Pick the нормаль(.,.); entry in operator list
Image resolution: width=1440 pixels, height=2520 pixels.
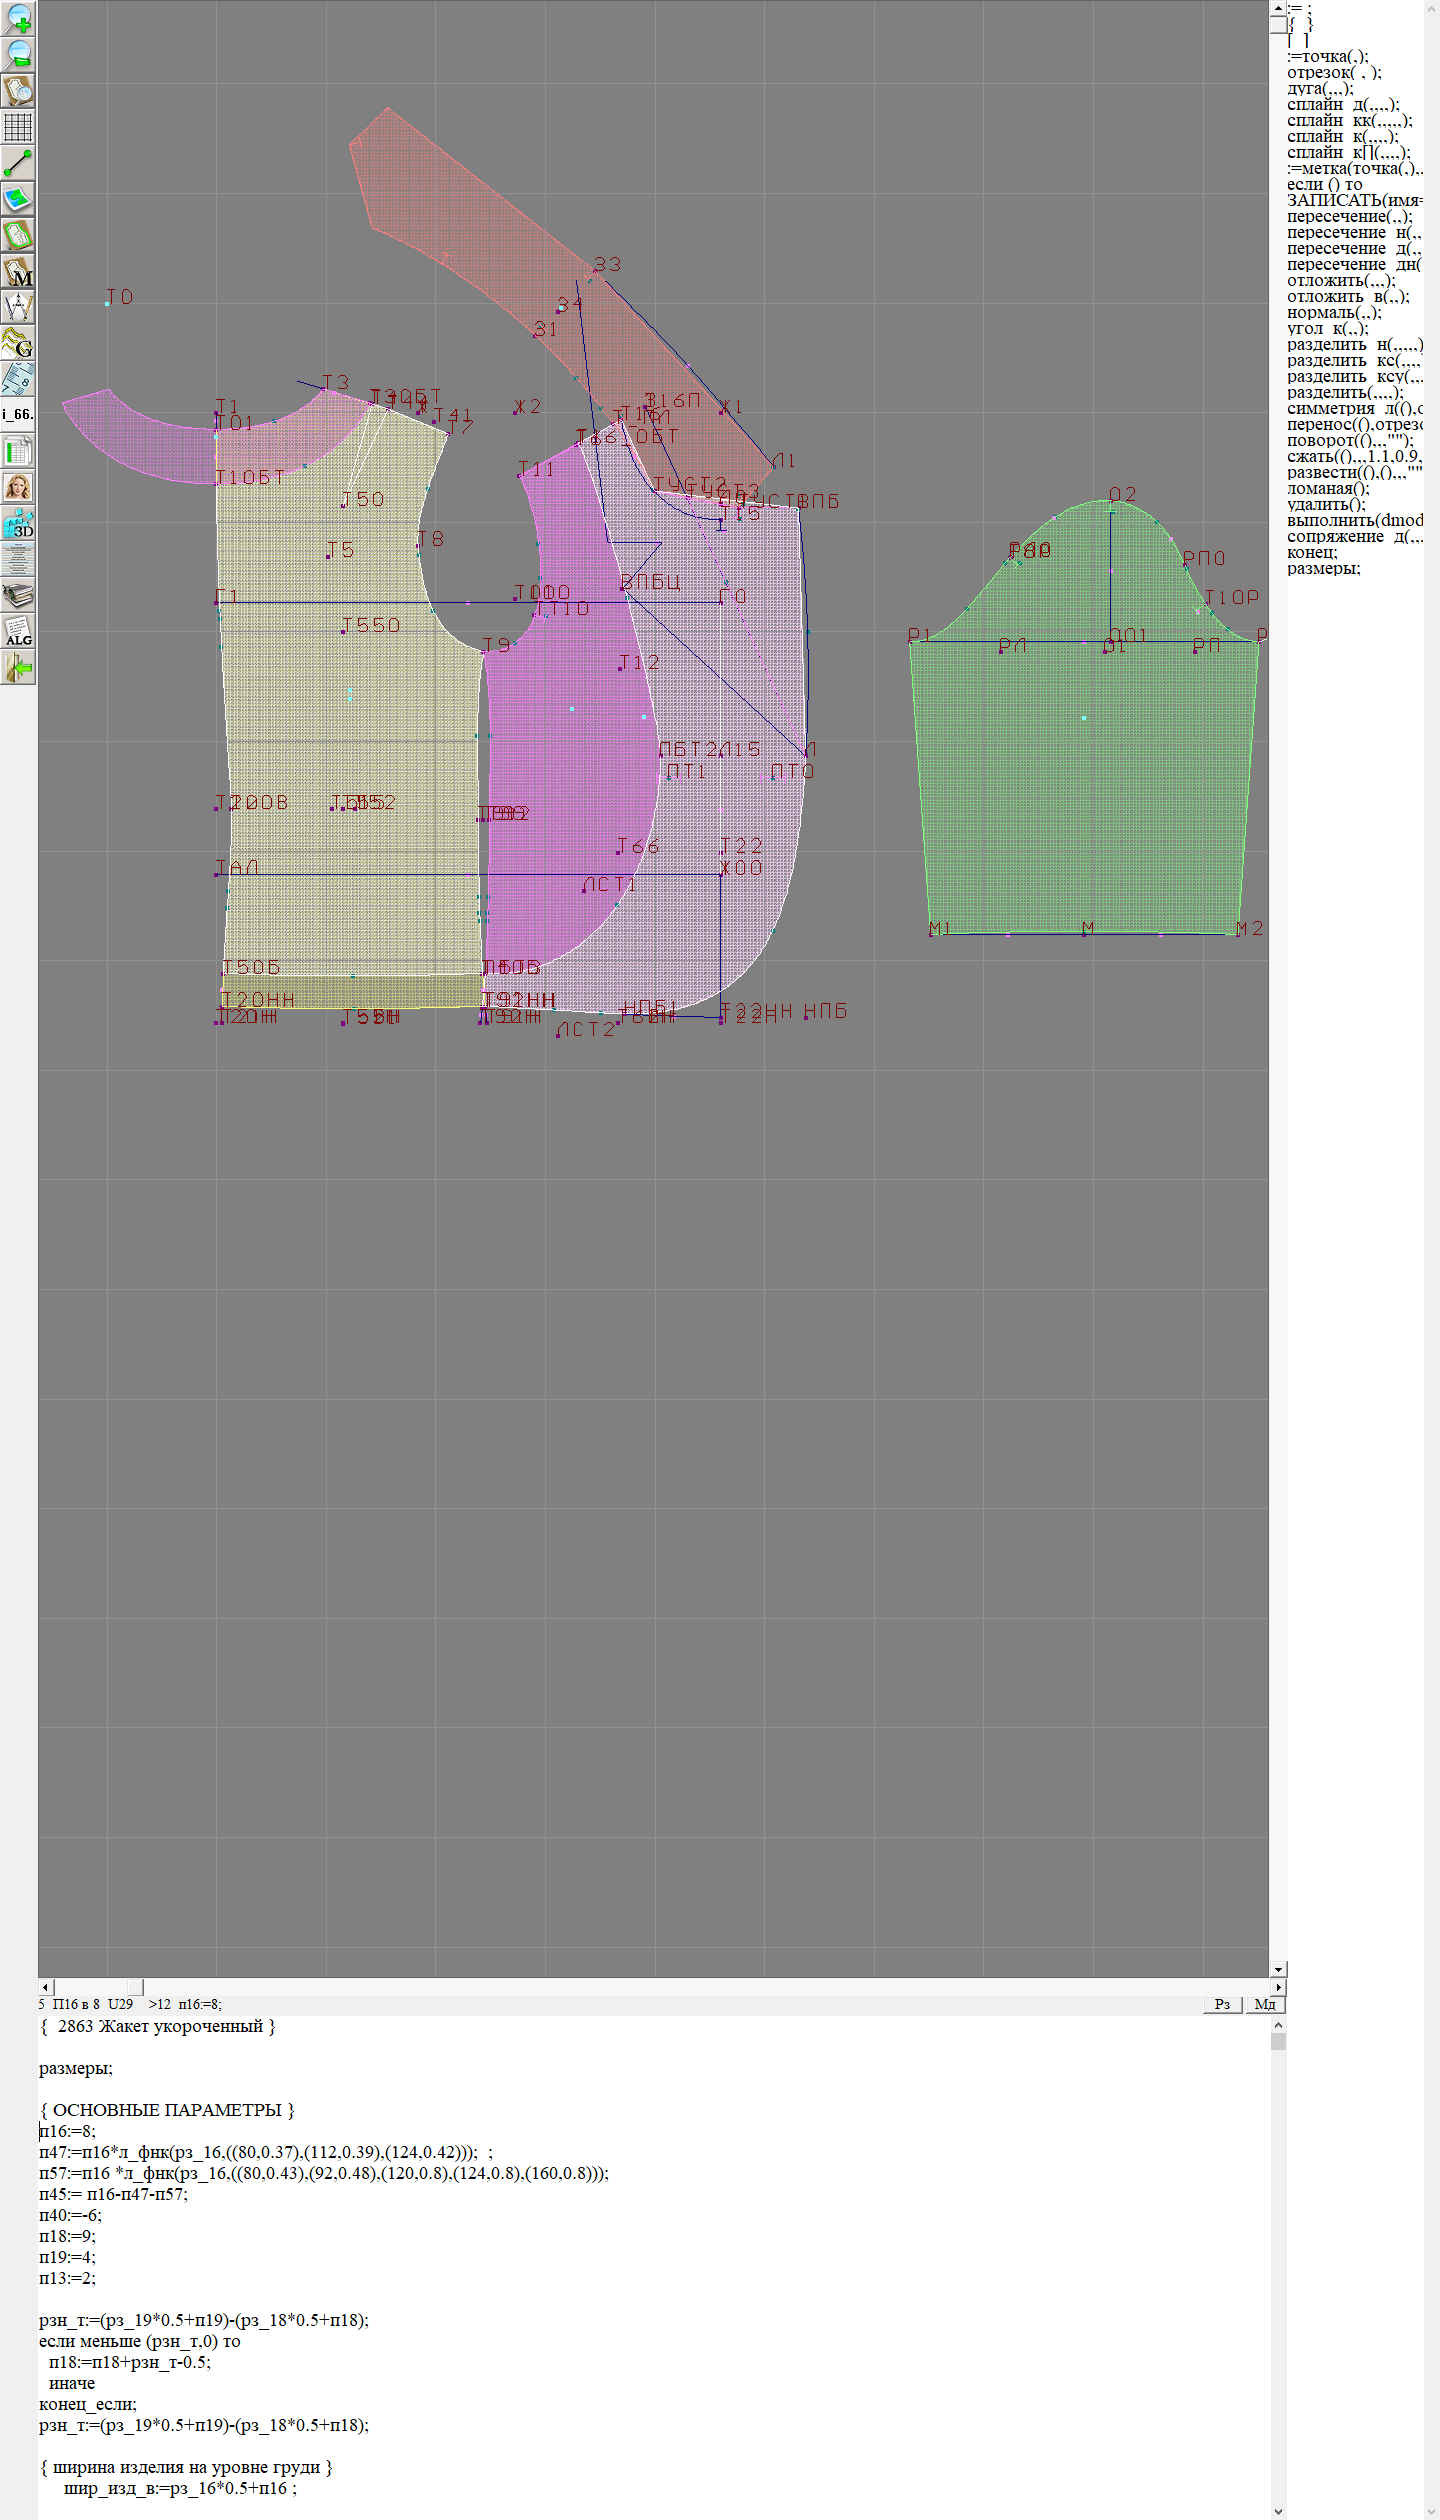pos(1334,313)
